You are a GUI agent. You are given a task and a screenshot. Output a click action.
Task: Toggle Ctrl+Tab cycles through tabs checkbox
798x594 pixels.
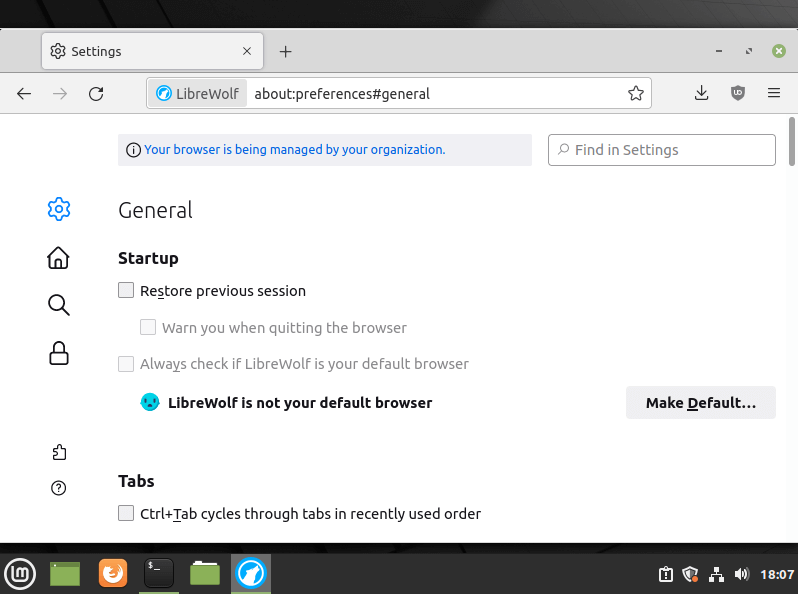pos(126,514)
